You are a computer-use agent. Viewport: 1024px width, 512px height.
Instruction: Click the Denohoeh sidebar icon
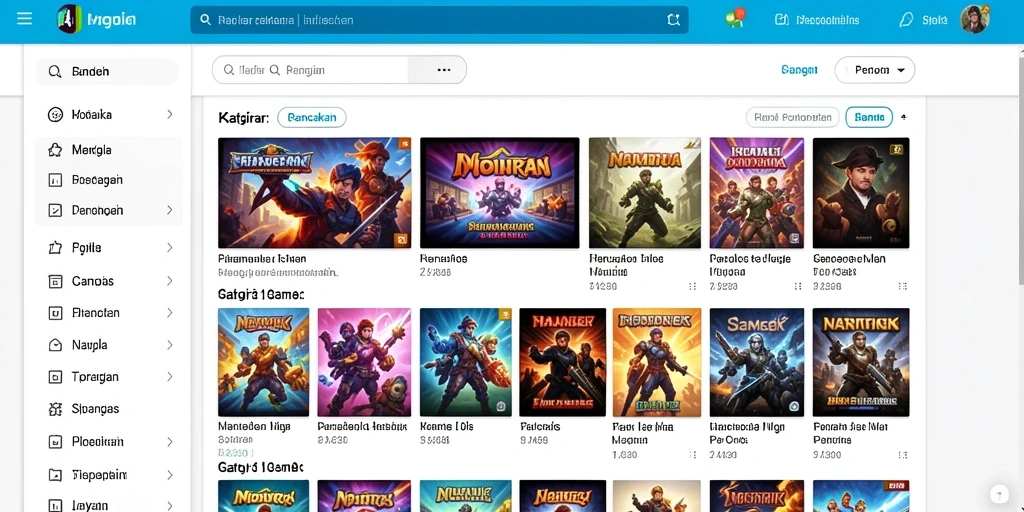point(56,210)
